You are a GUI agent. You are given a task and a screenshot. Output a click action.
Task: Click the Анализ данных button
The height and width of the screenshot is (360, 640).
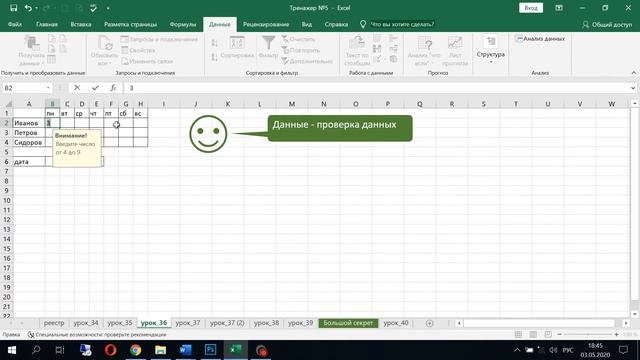(540, 39)
